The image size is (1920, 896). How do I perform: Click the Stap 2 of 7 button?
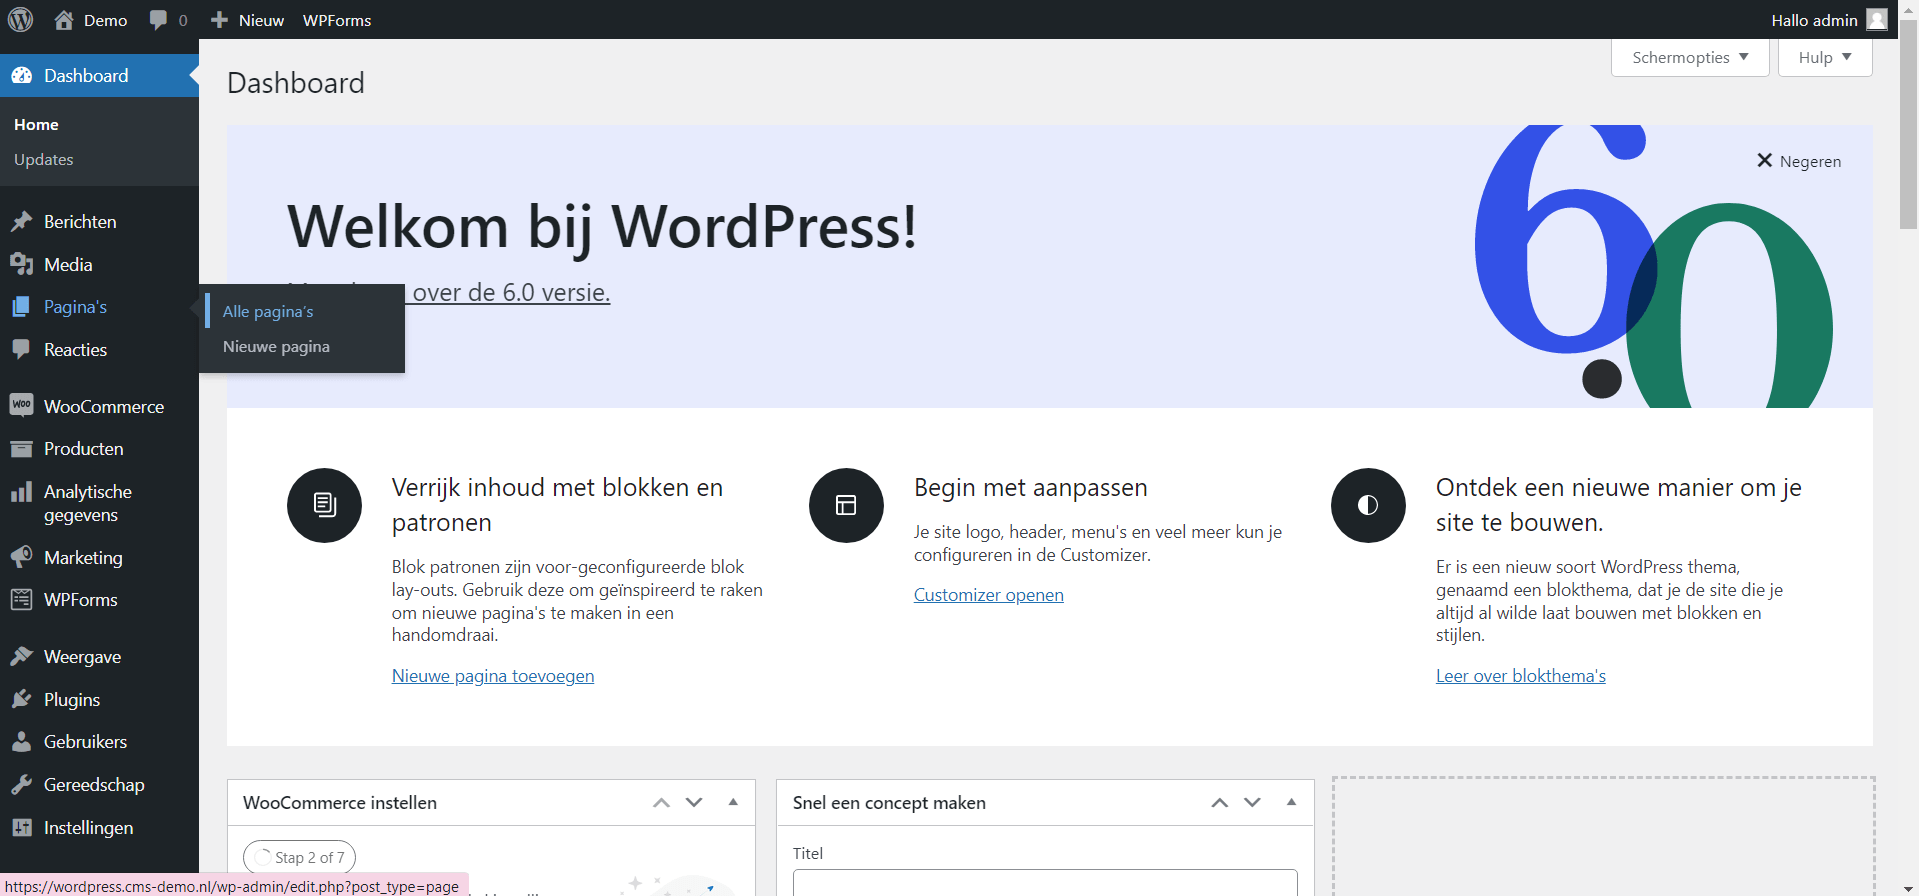[300, 858]
